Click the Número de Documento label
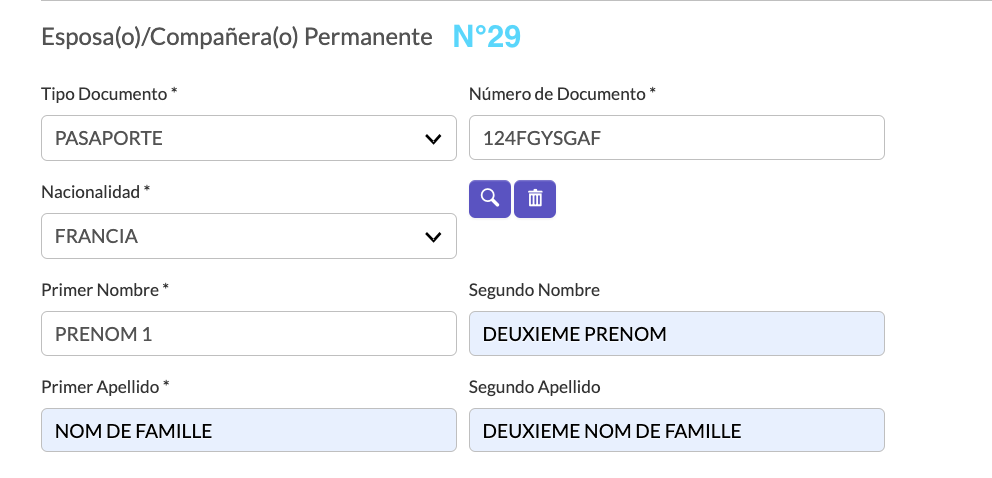 pyautogui.click(x=562, y=94)
